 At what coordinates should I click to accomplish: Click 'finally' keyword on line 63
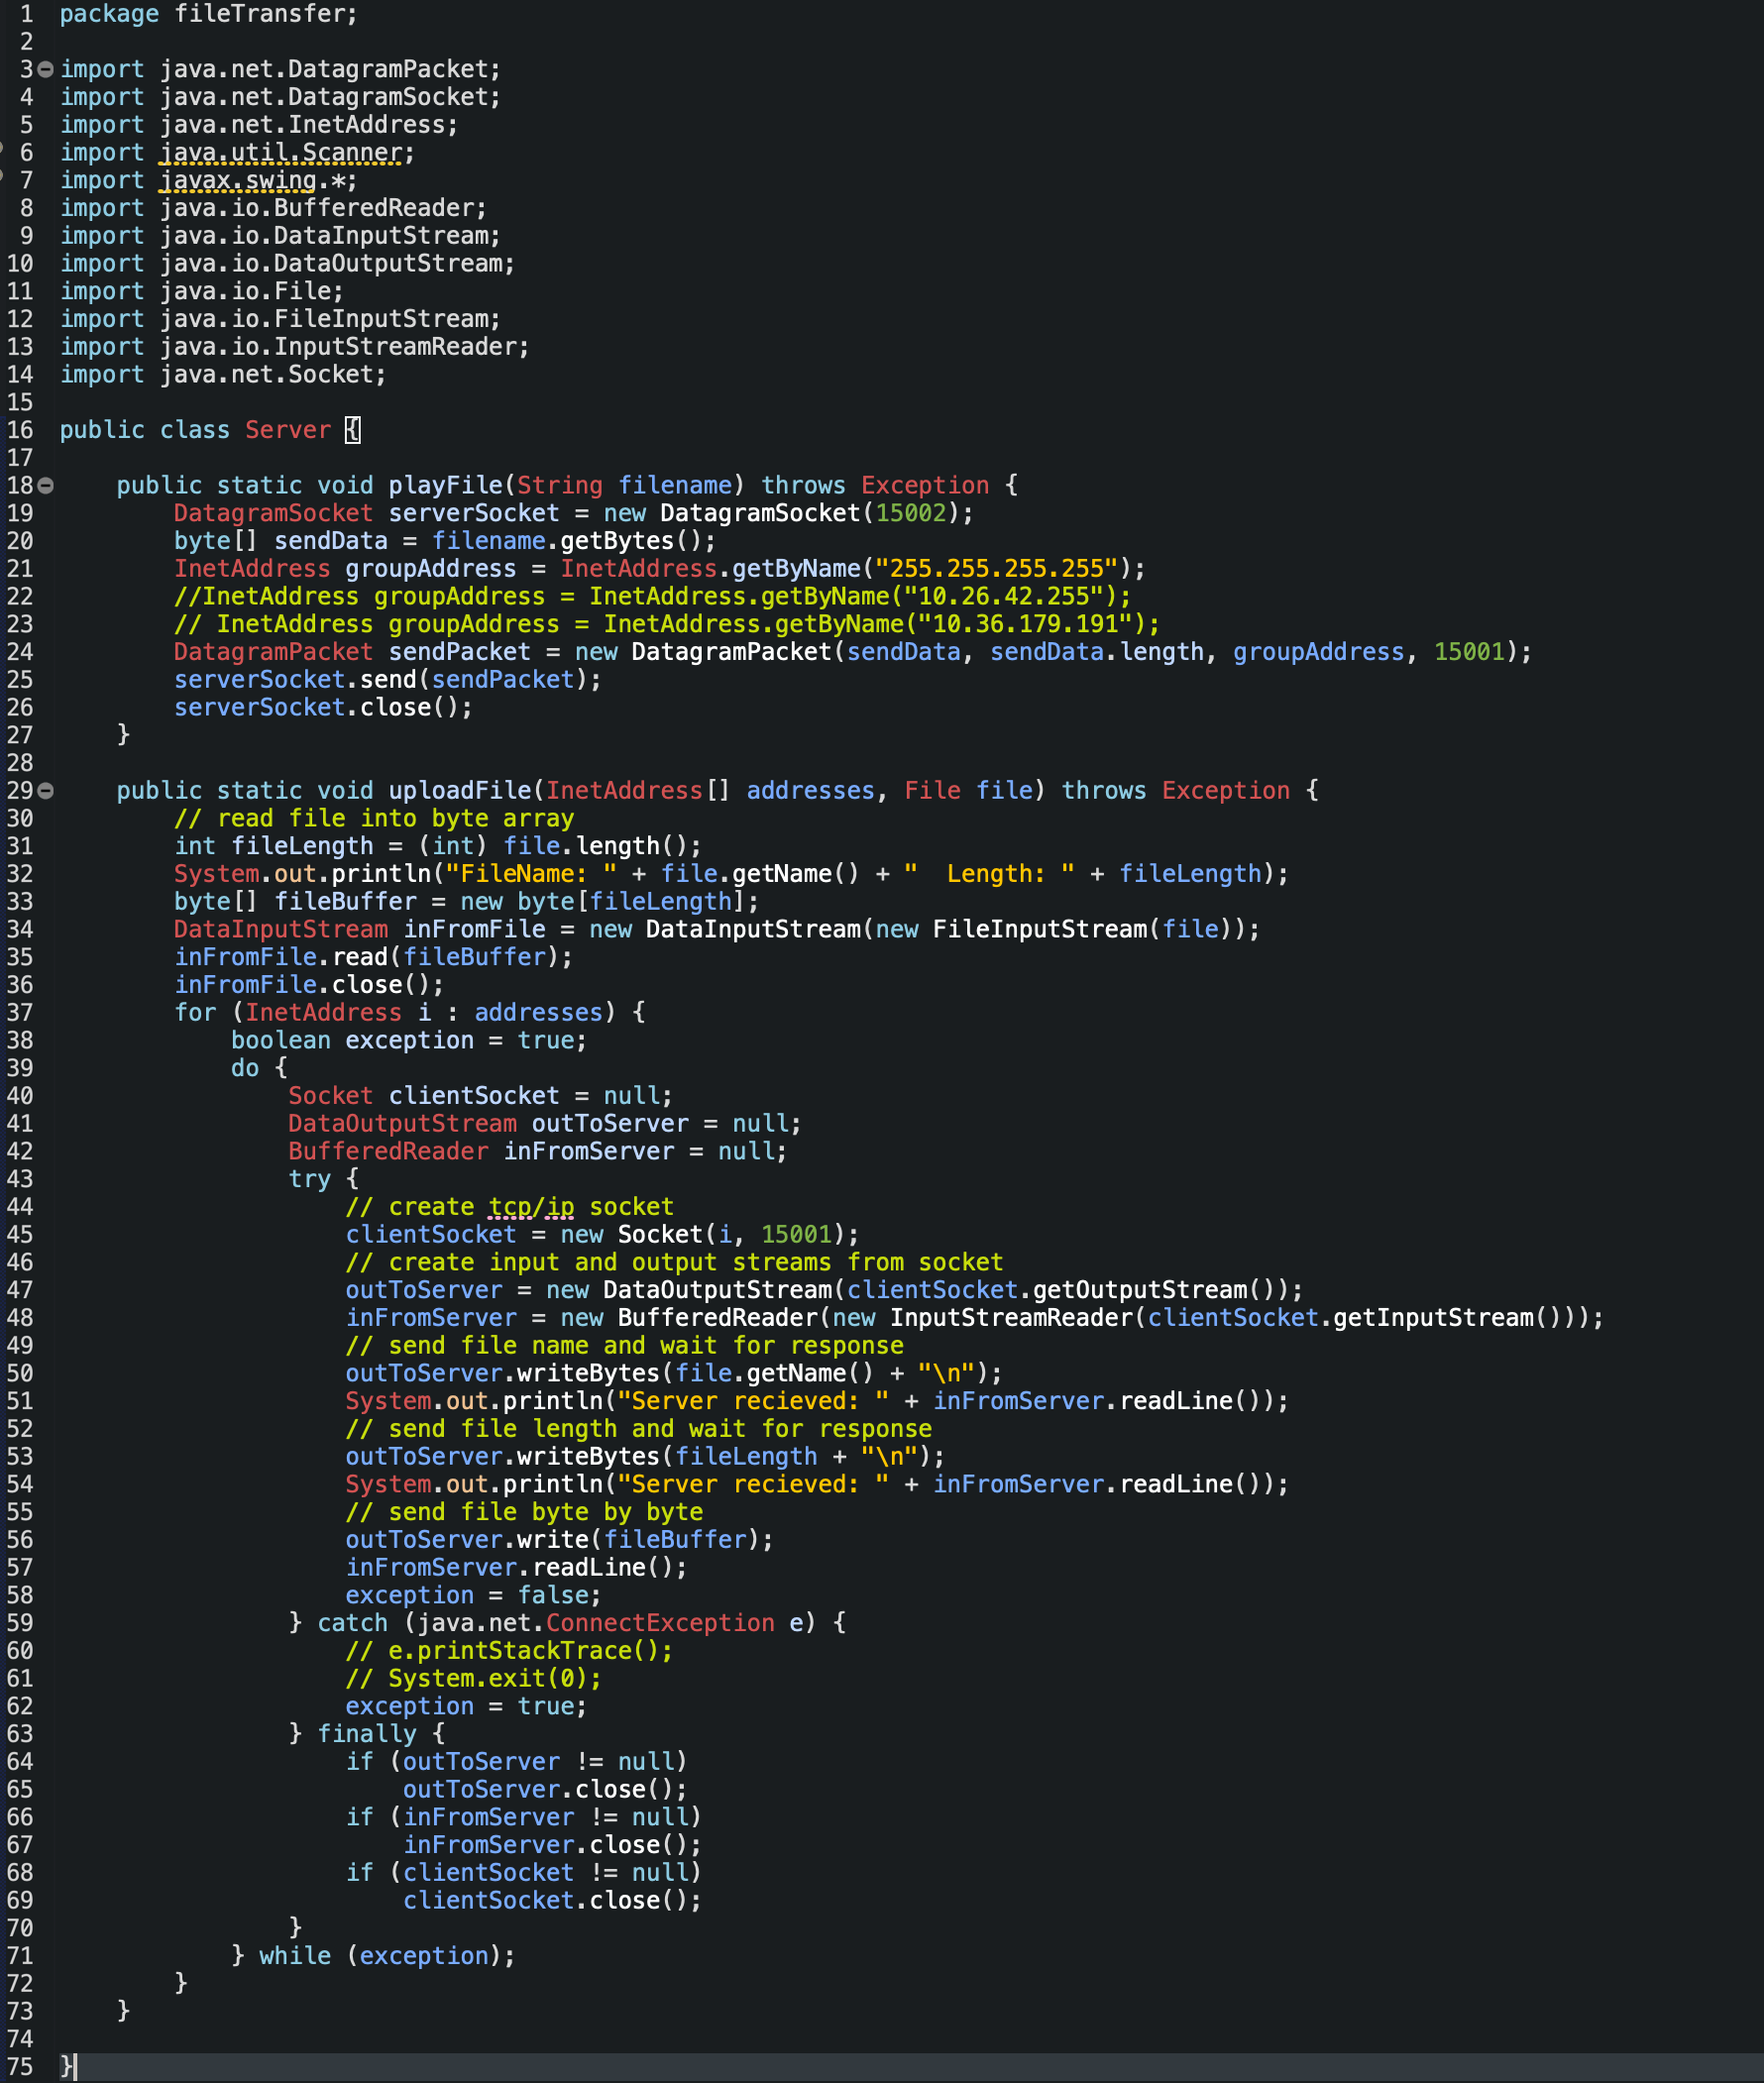(x=367, y=1735)
